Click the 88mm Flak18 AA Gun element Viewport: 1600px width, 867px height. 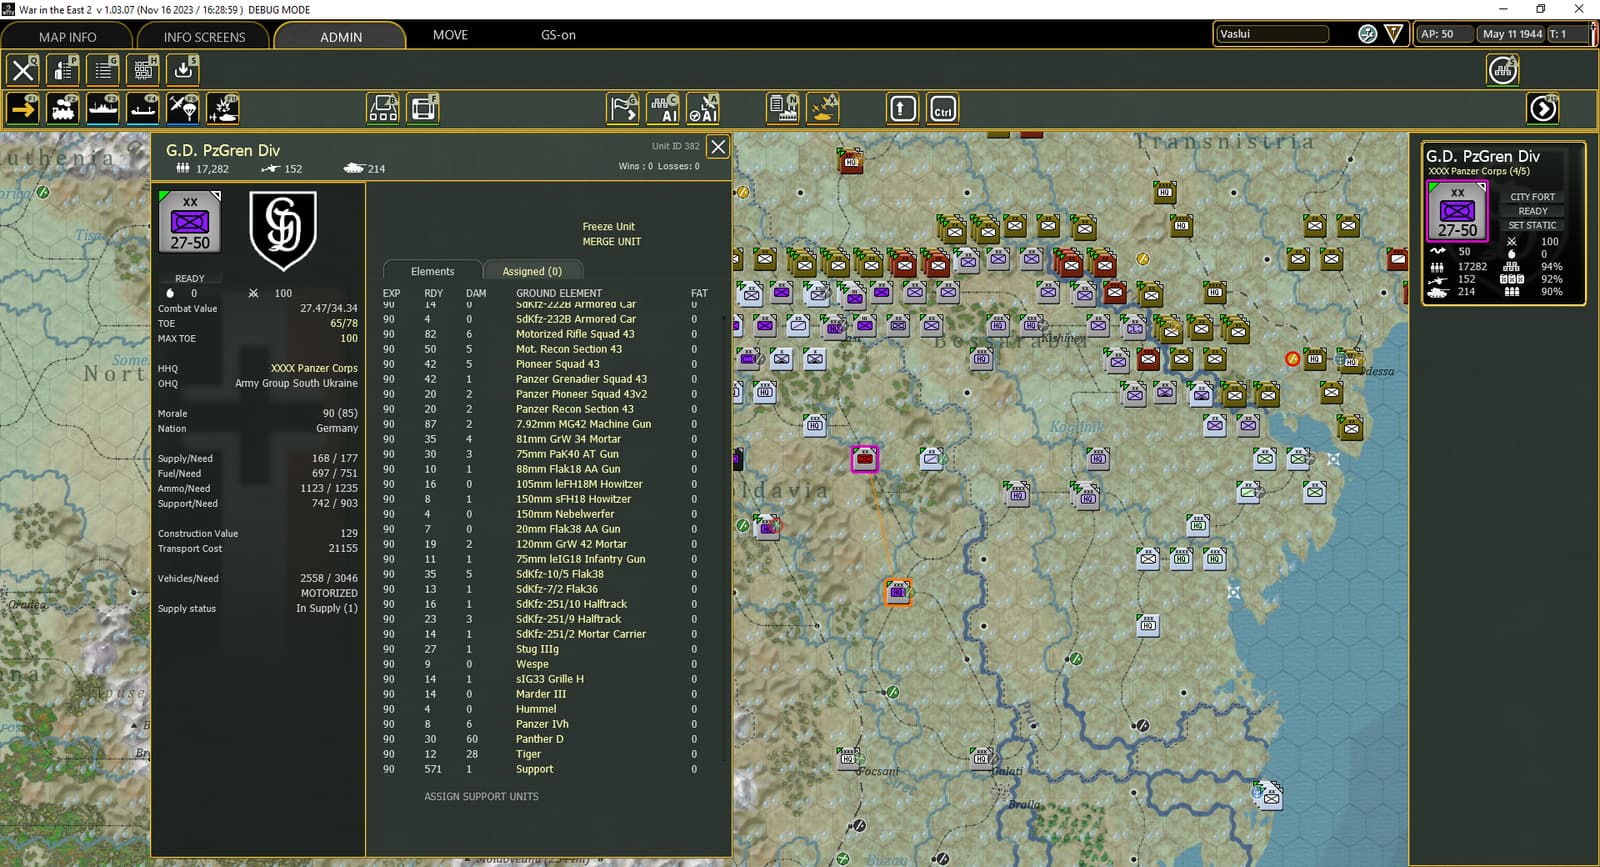click(x=568, y=469)
